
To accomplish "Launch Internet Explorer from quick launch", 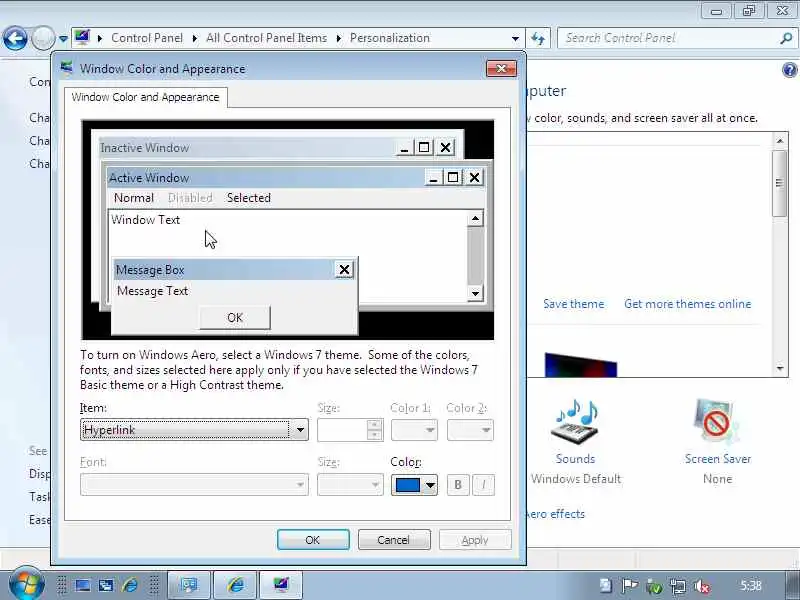I will (x=130, y=585).
